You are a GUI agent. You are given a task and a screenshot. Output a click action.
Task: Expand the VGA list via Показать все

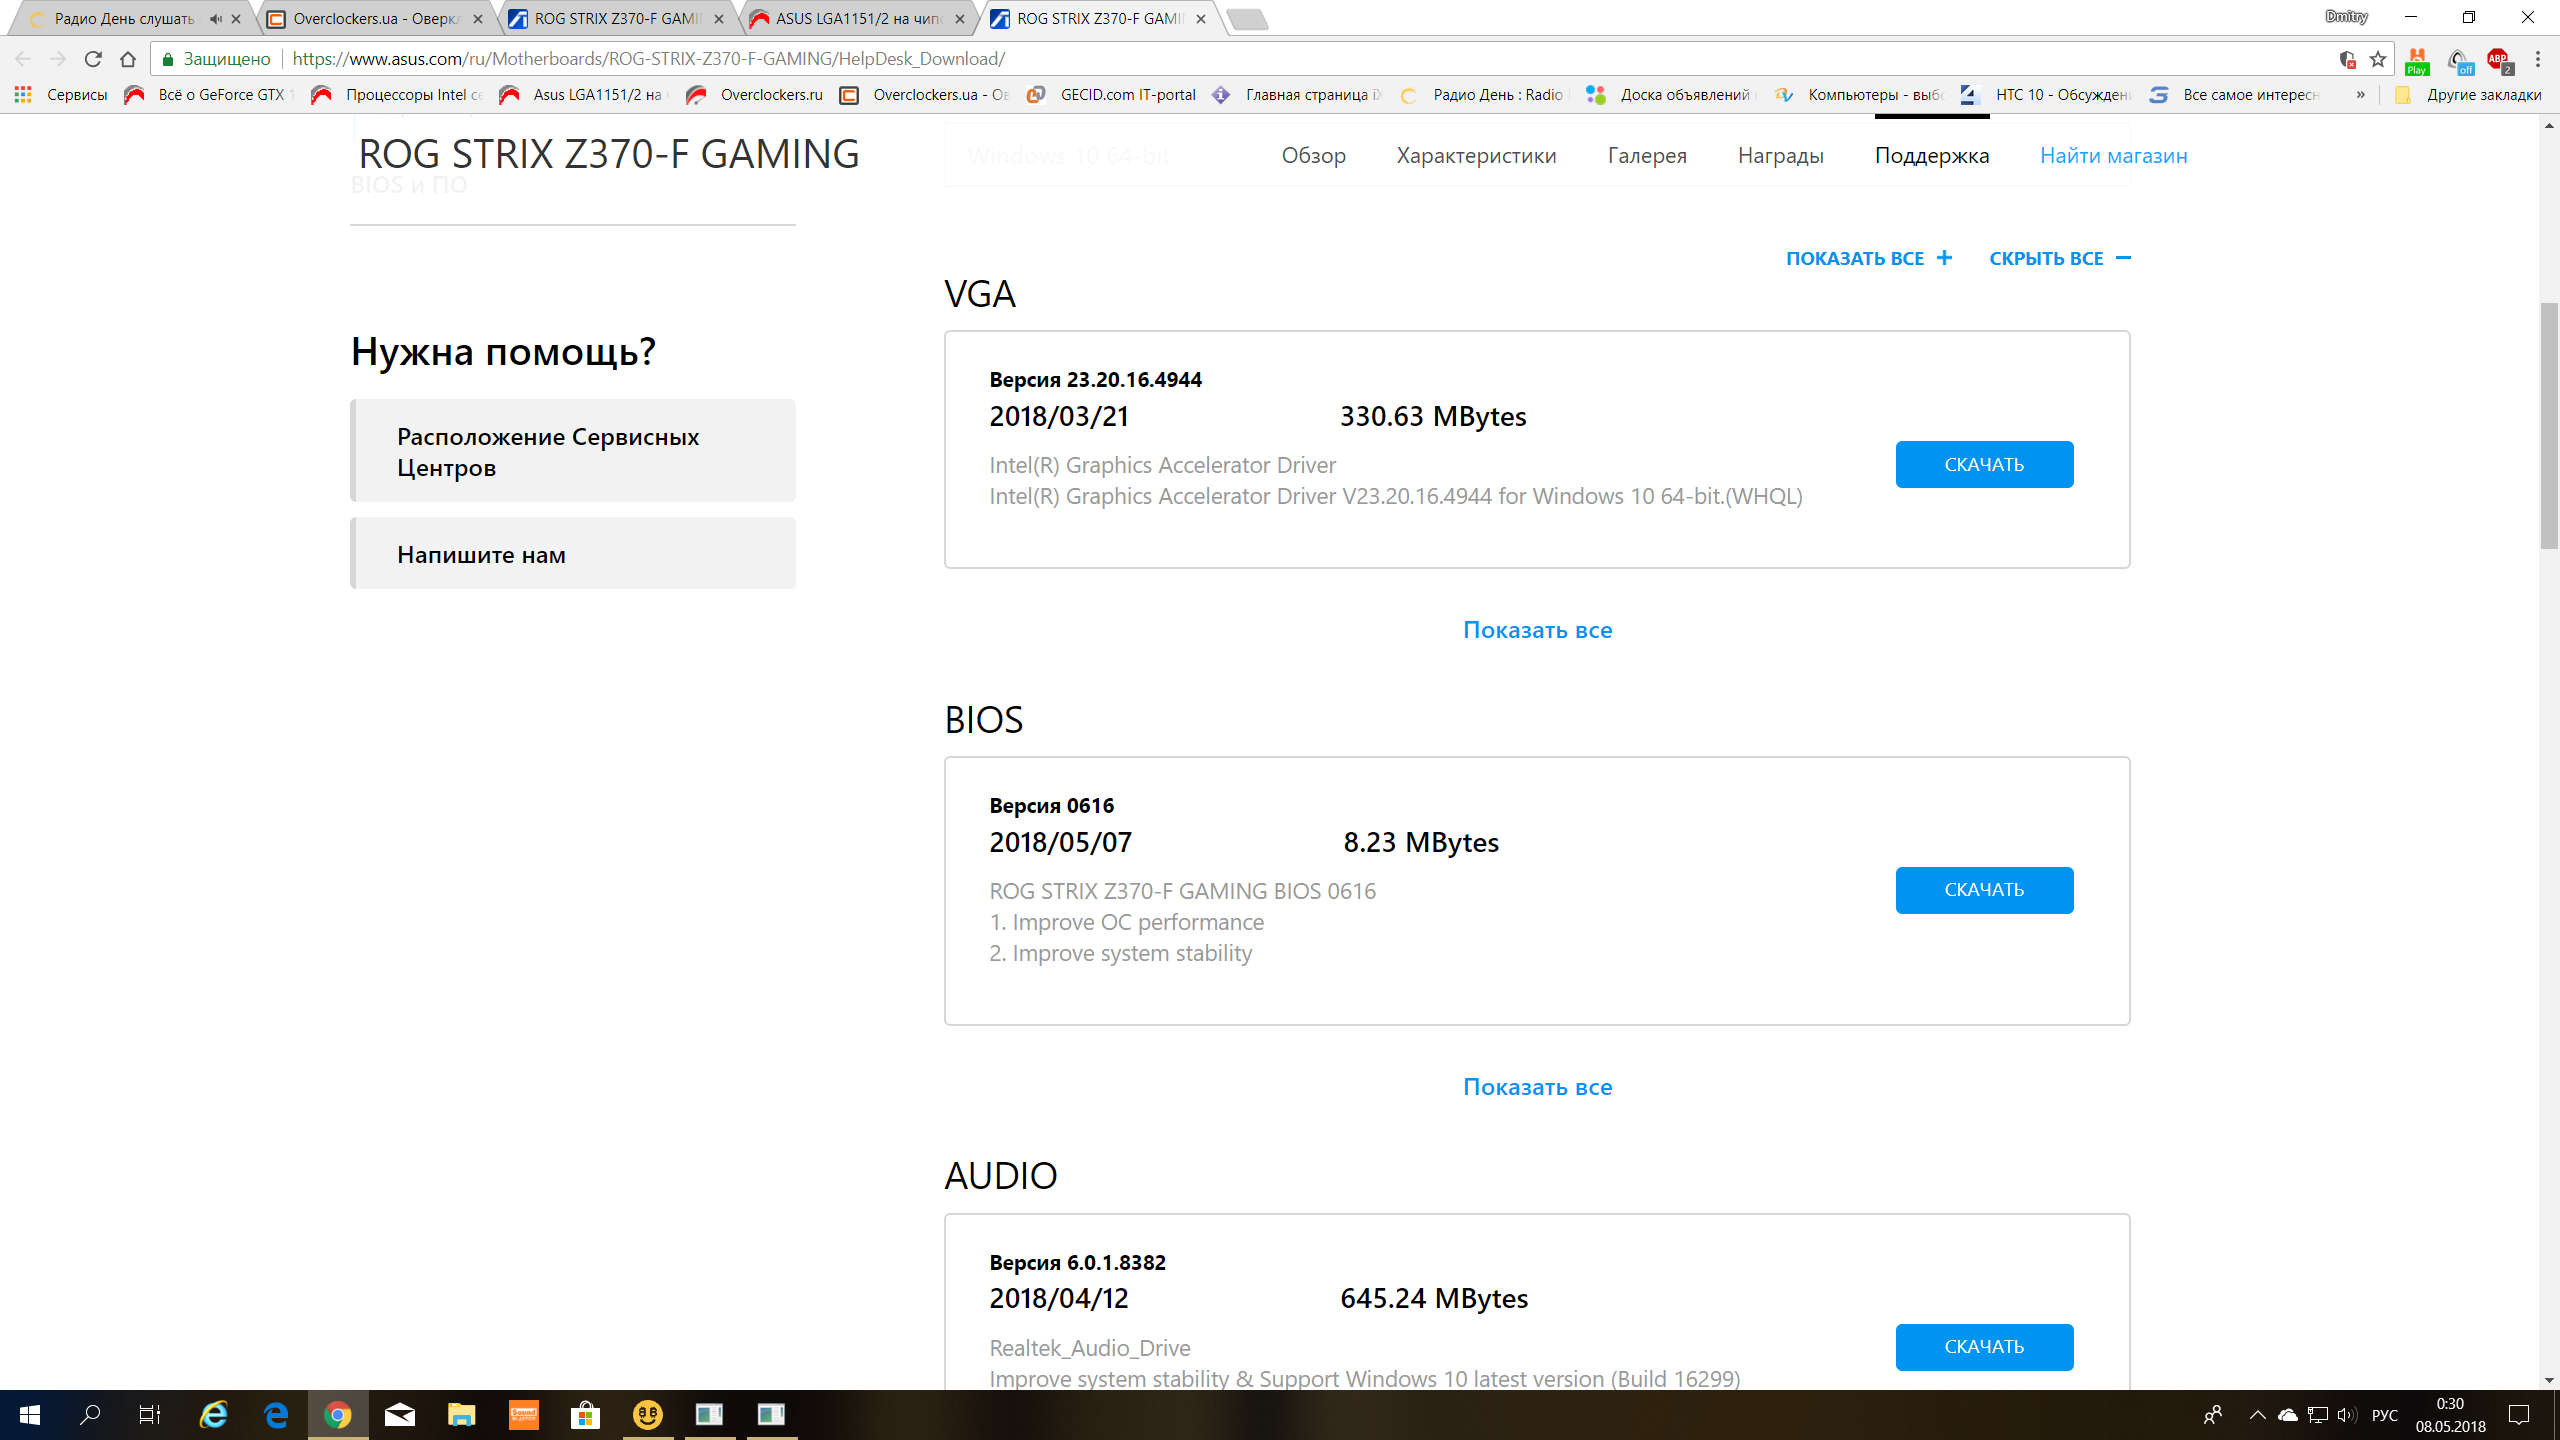1537,630
